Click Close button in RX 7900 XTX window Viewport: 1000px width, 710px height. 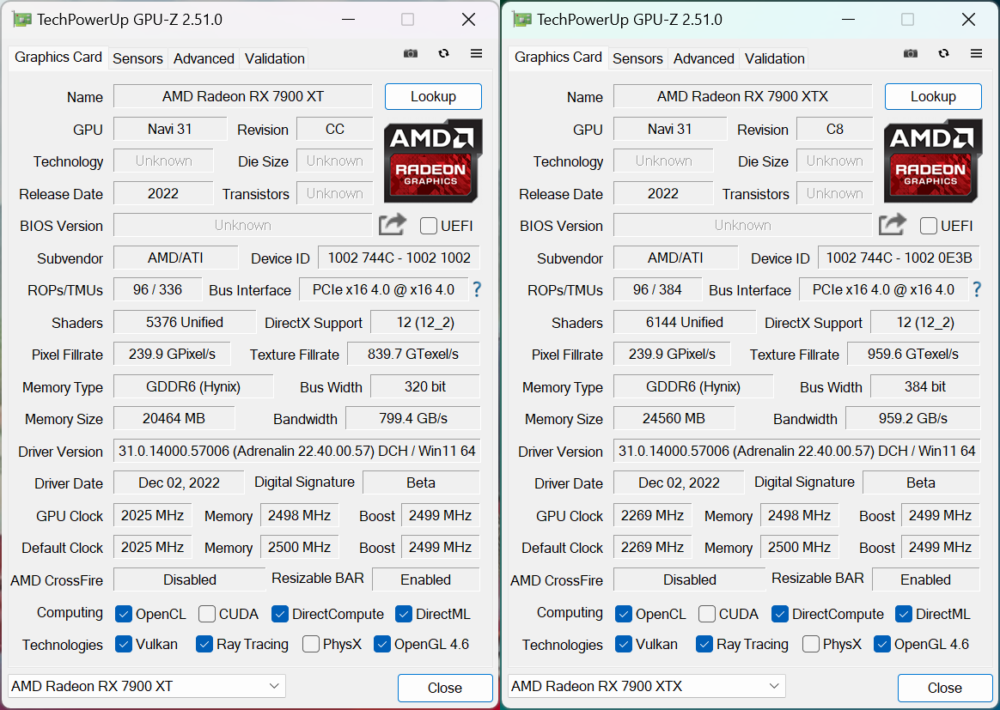tap(945, 688)
